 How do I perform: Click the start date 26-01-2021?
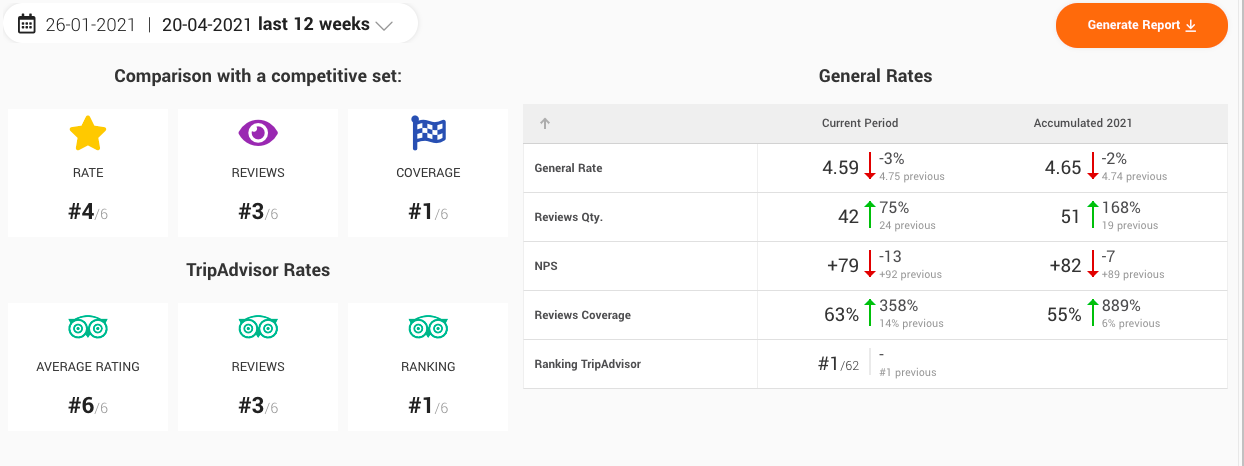91,25
